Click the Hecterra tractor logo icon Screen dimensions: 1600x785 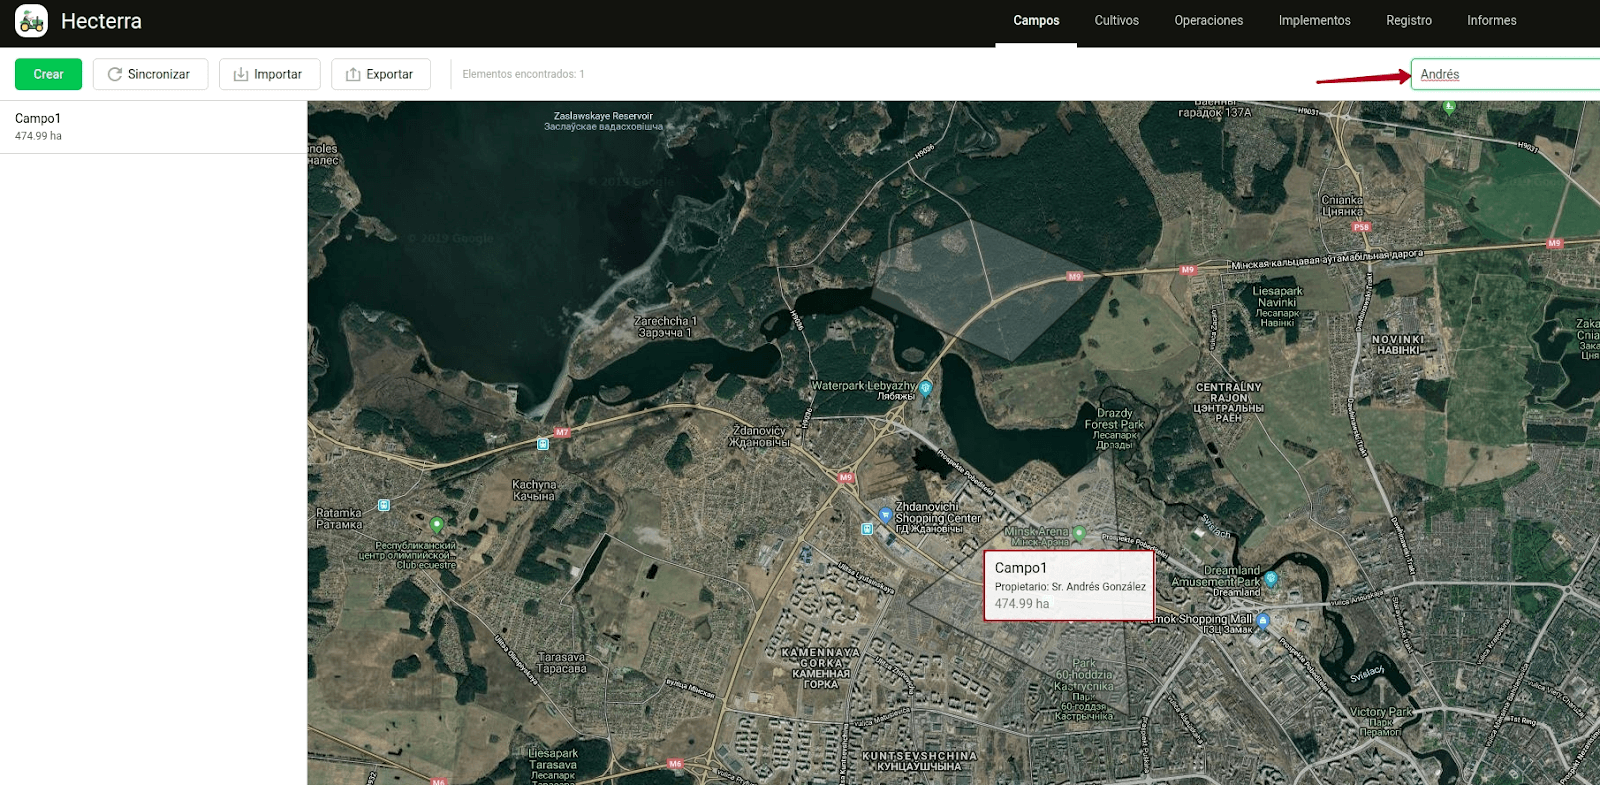pyautogui.click(x=31, y=21)
